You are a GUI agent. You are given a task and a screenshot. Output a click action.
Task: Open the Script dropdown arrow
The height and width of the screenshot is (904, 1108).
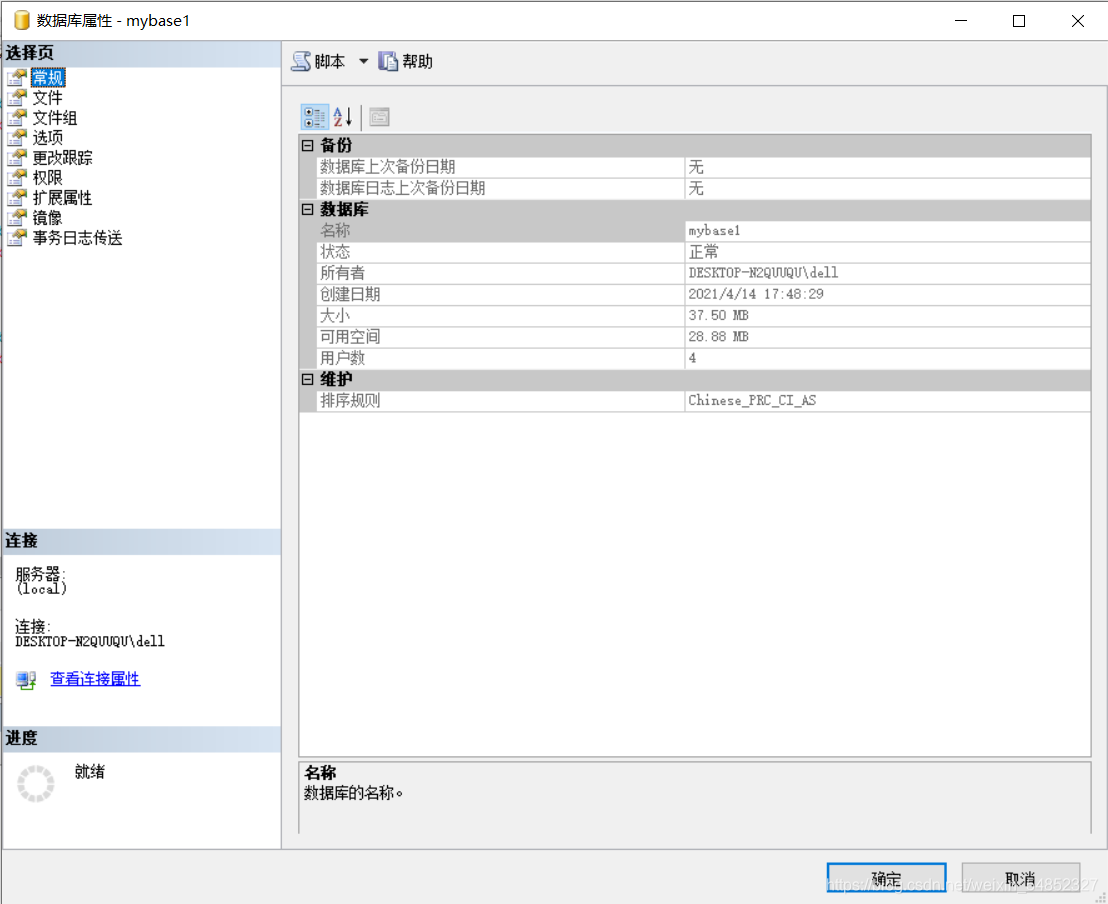pos(363,61)
